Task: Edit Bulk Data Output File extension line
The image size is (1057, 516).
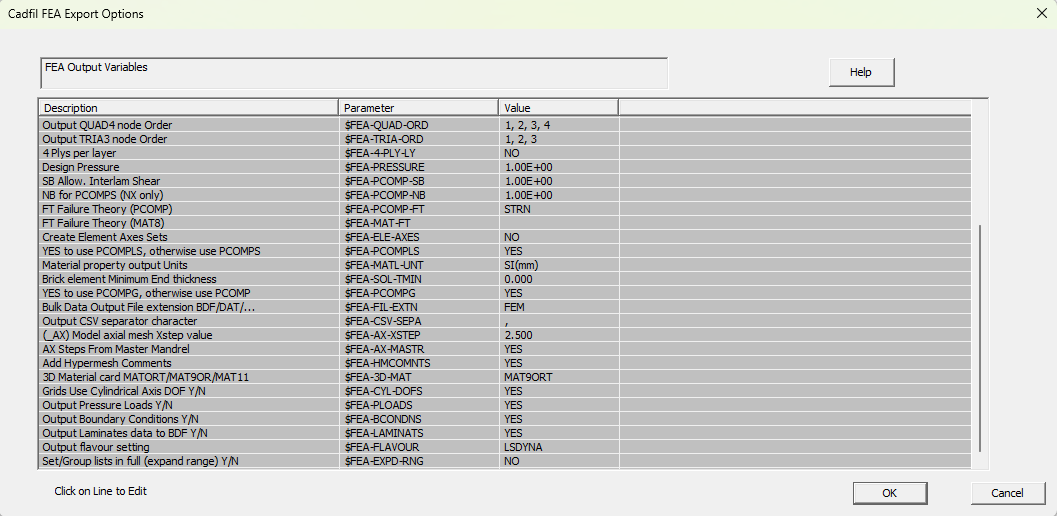Action: [x=505, y=307]
